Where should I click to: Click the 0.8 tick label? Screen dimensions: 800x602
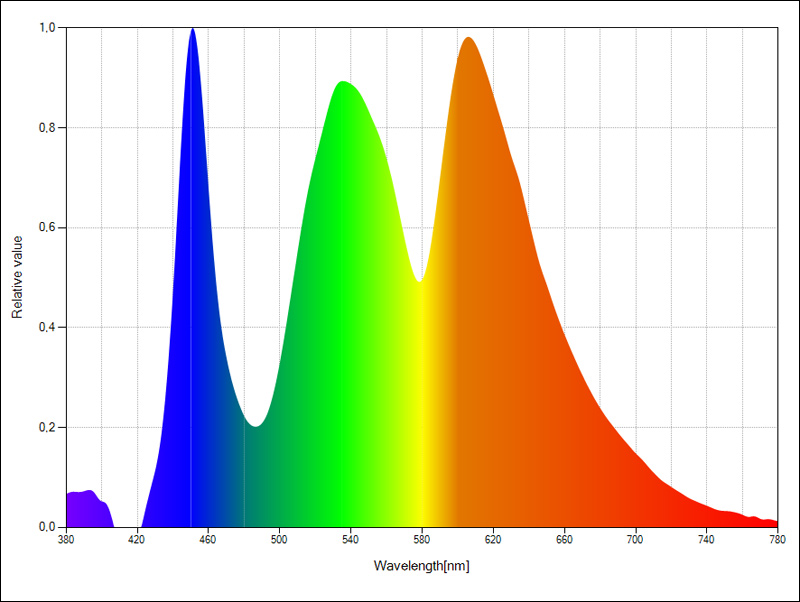point(47,128)
